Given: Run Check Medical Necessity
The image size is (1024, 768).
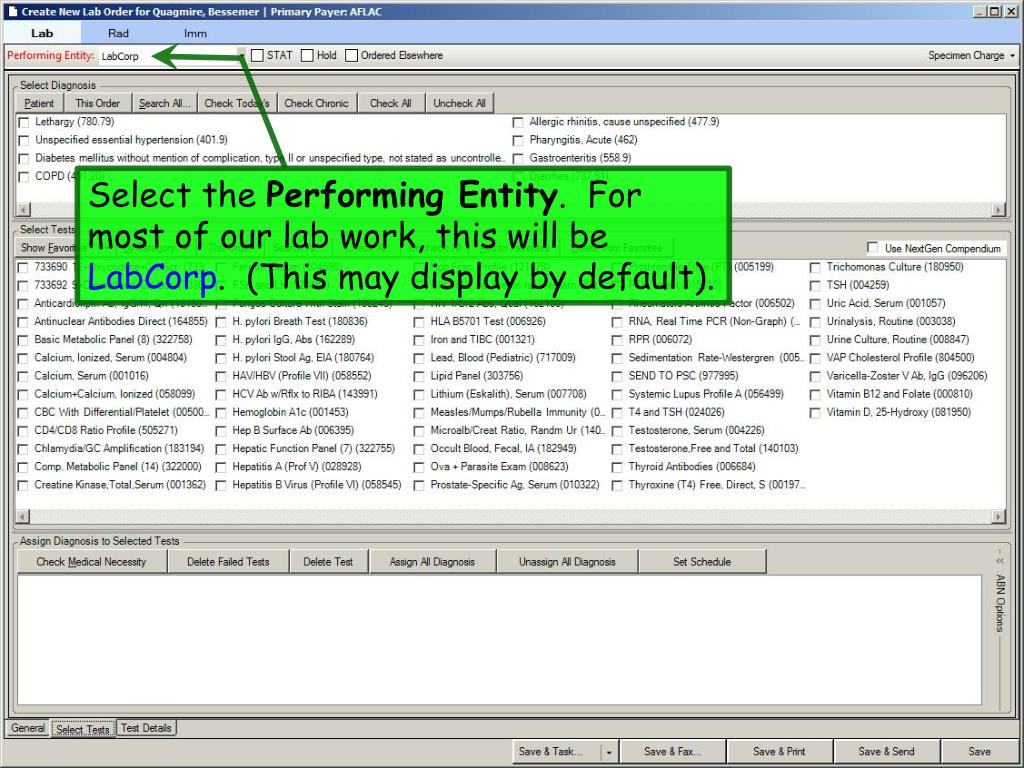Looking at the screenshot, I should pyautogui.click(x=91, y=562).
